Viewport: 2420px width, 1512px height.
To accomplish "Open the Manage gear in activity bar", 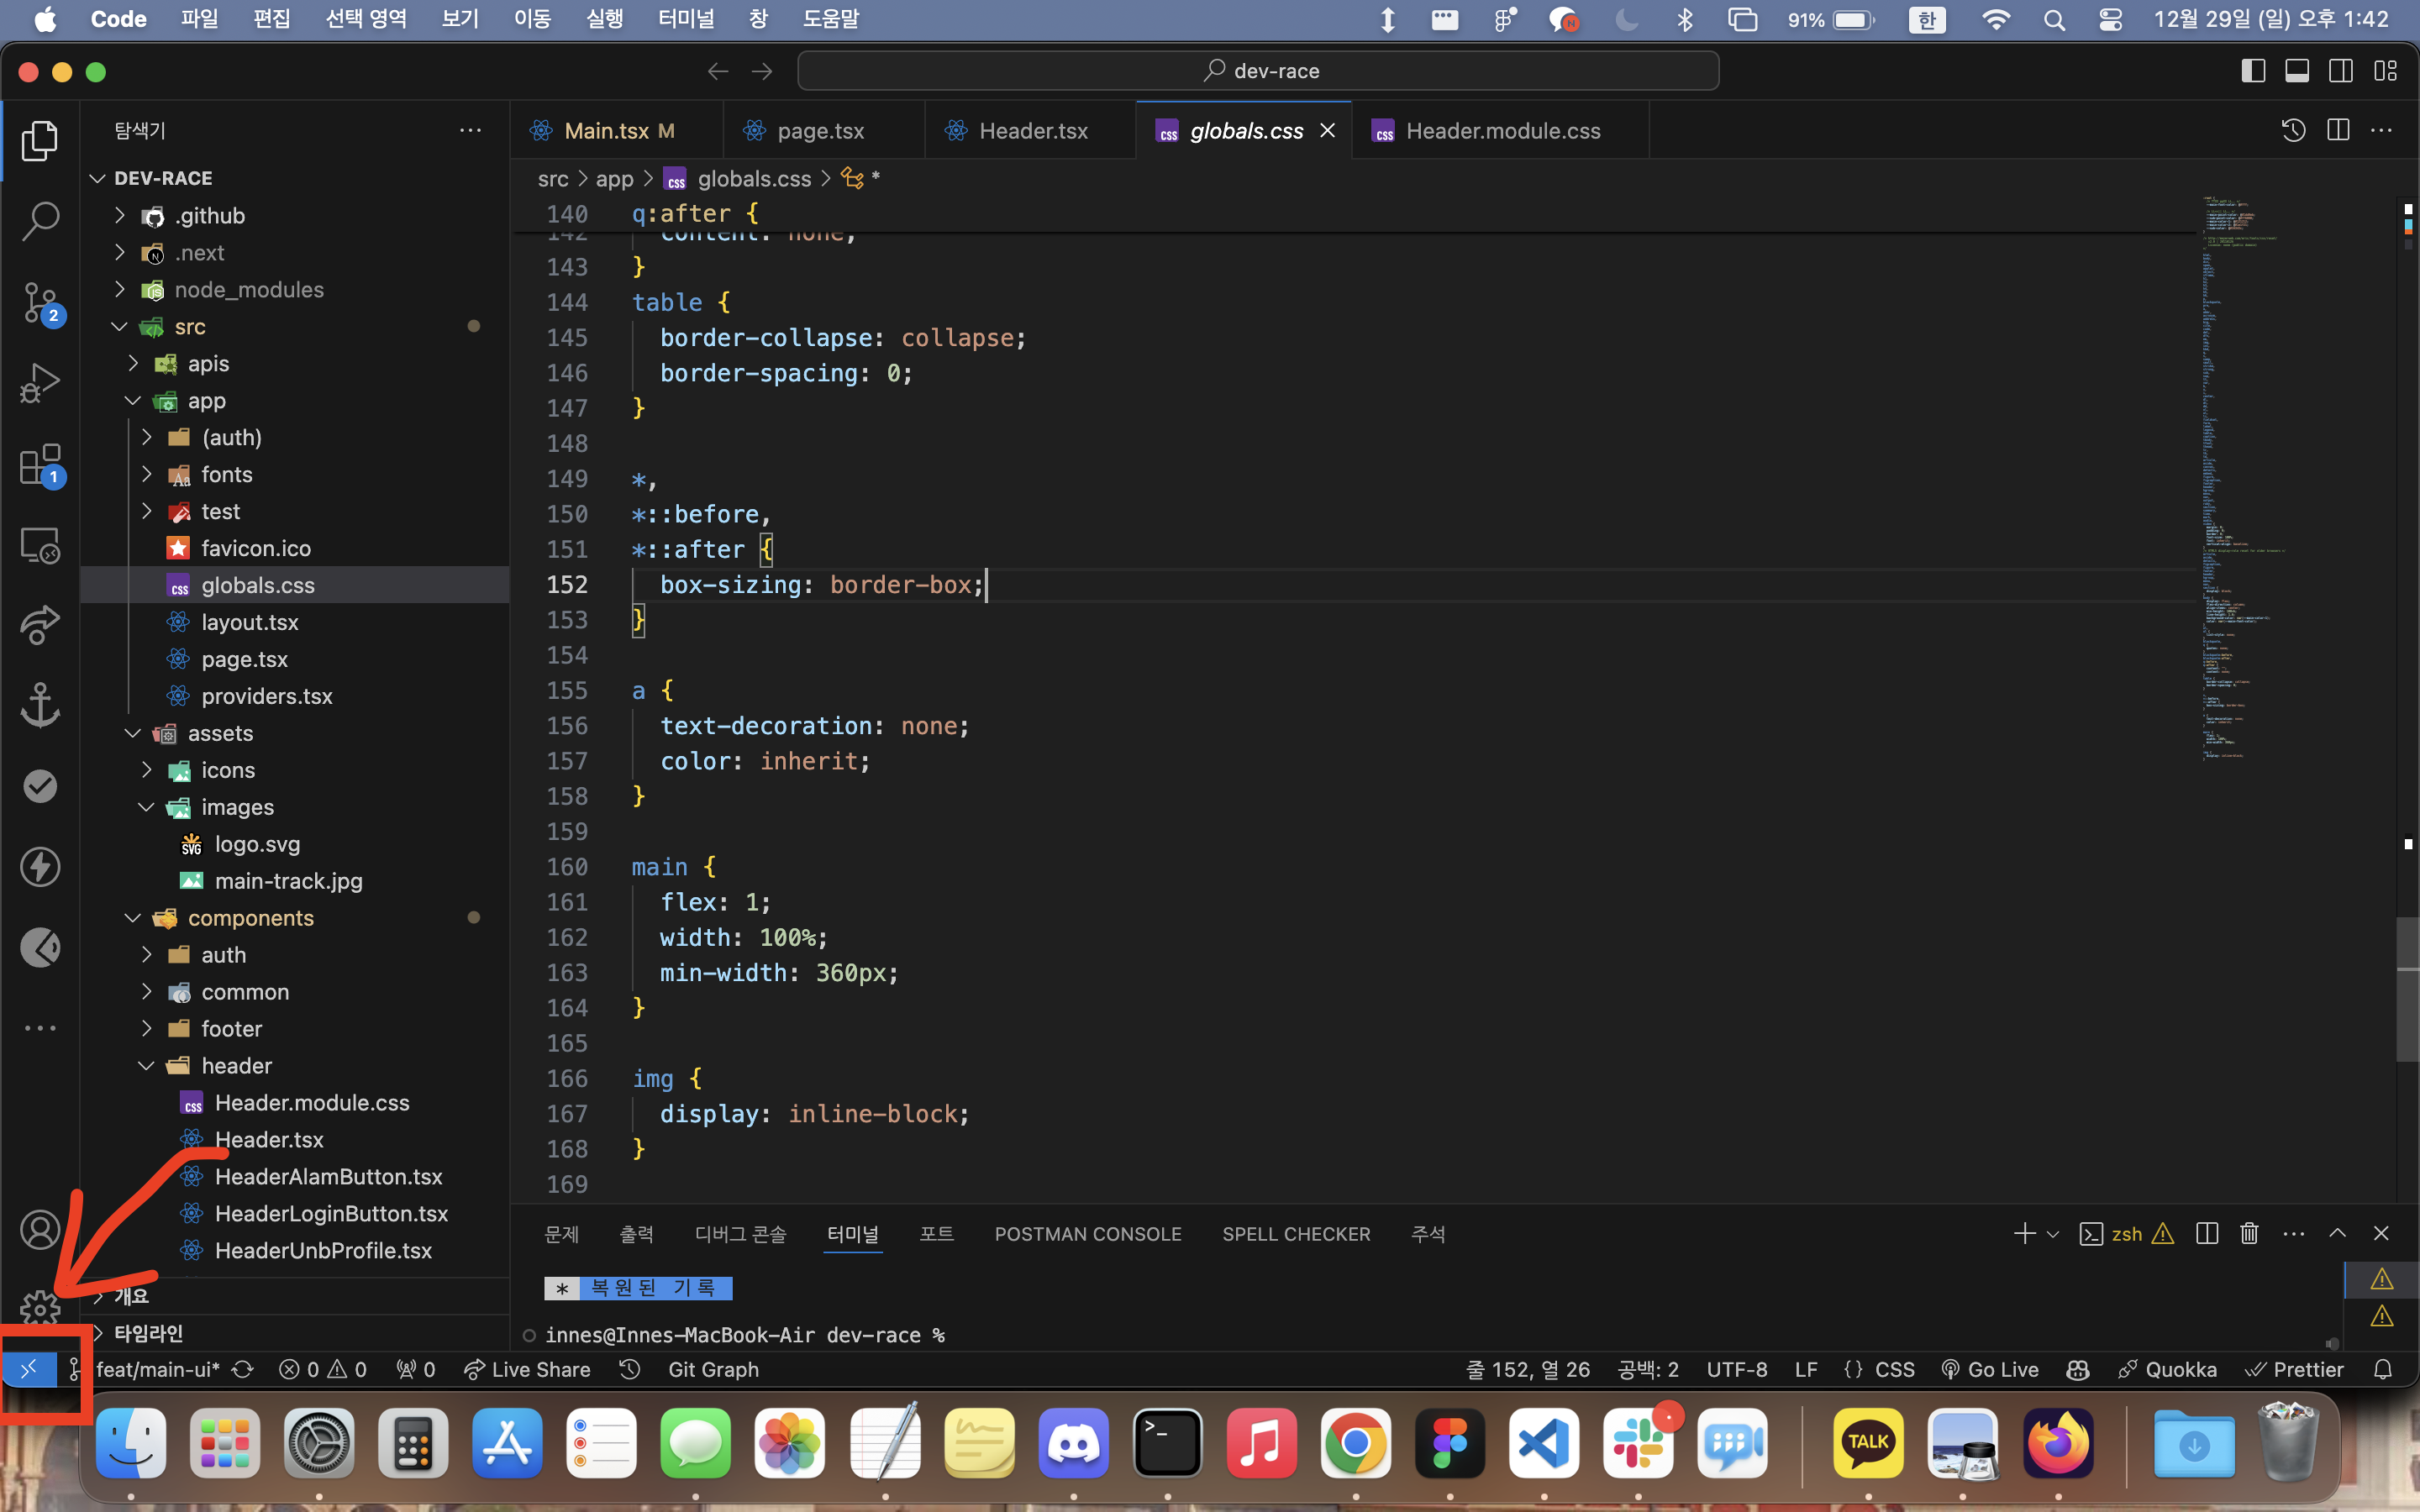I will 40,1306.
